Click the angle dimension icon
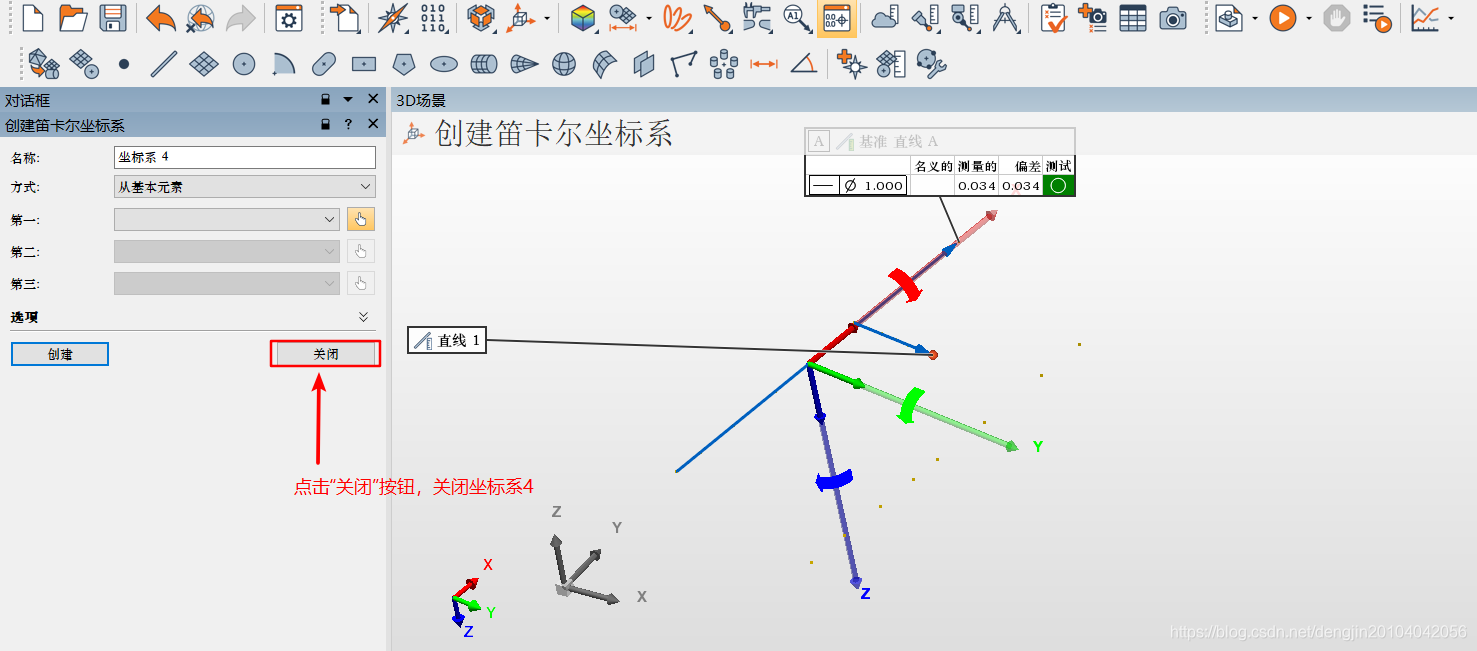The width and height of the screenshot is (1477, 651). pos(803,65)
